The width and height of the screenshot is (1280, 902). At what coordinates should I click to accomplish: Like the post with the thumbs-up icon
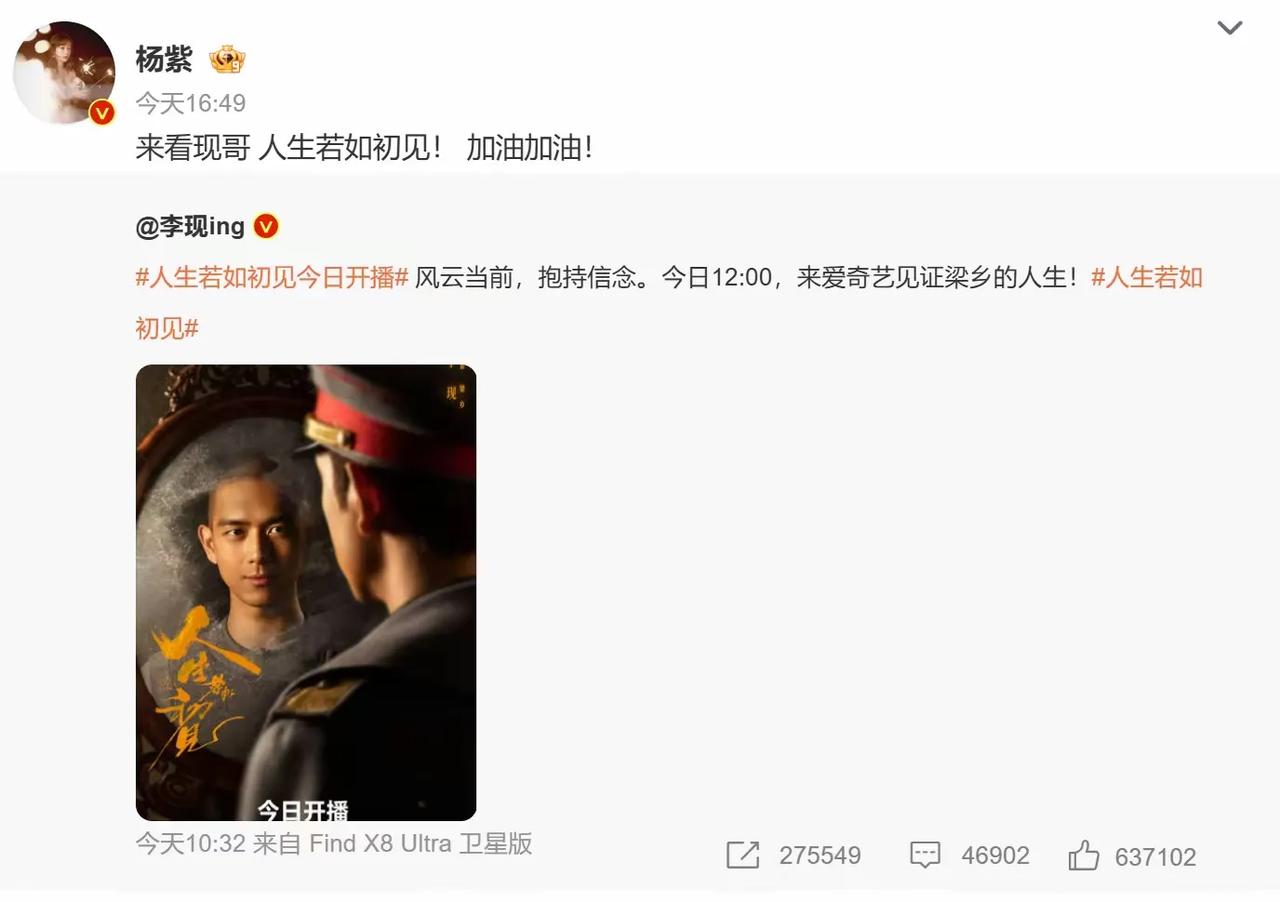[x=1083, y=856]
